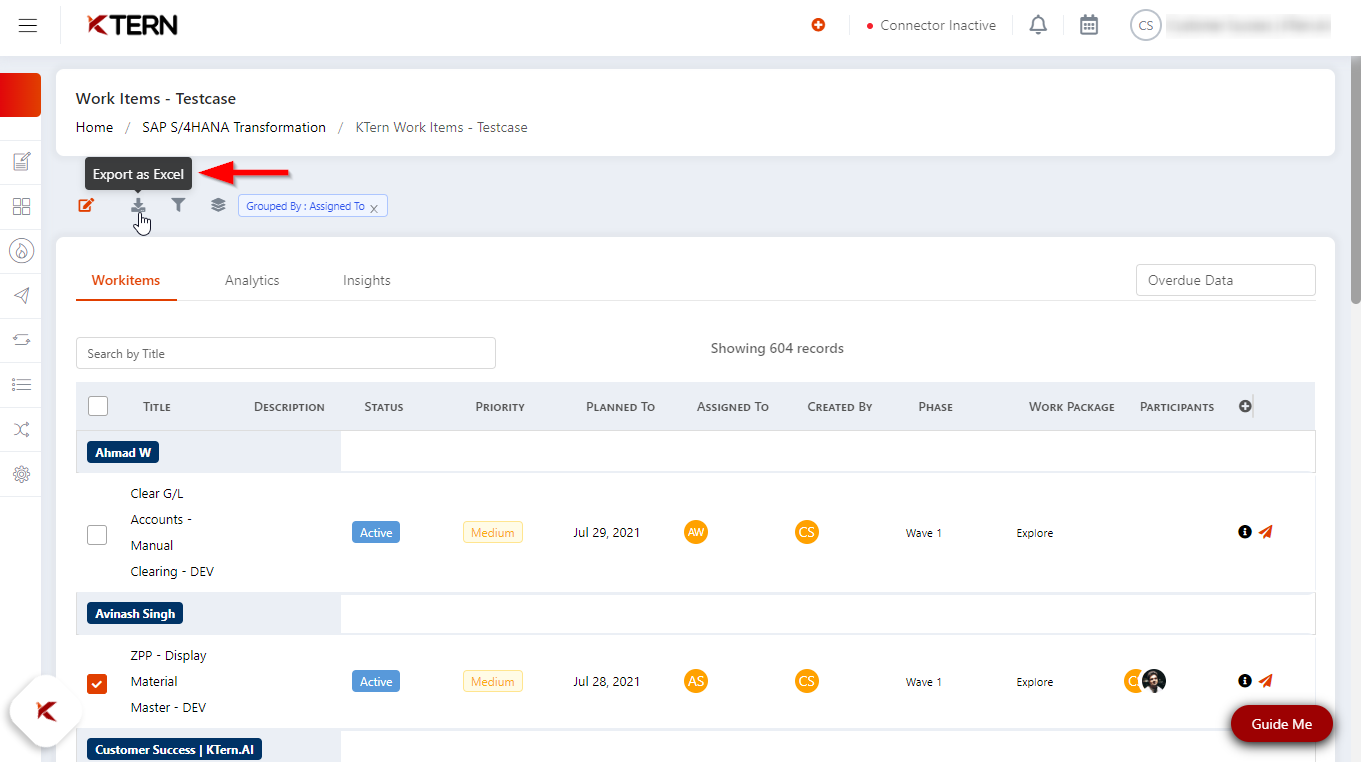Click the KTern logo in header

(132, 26)
